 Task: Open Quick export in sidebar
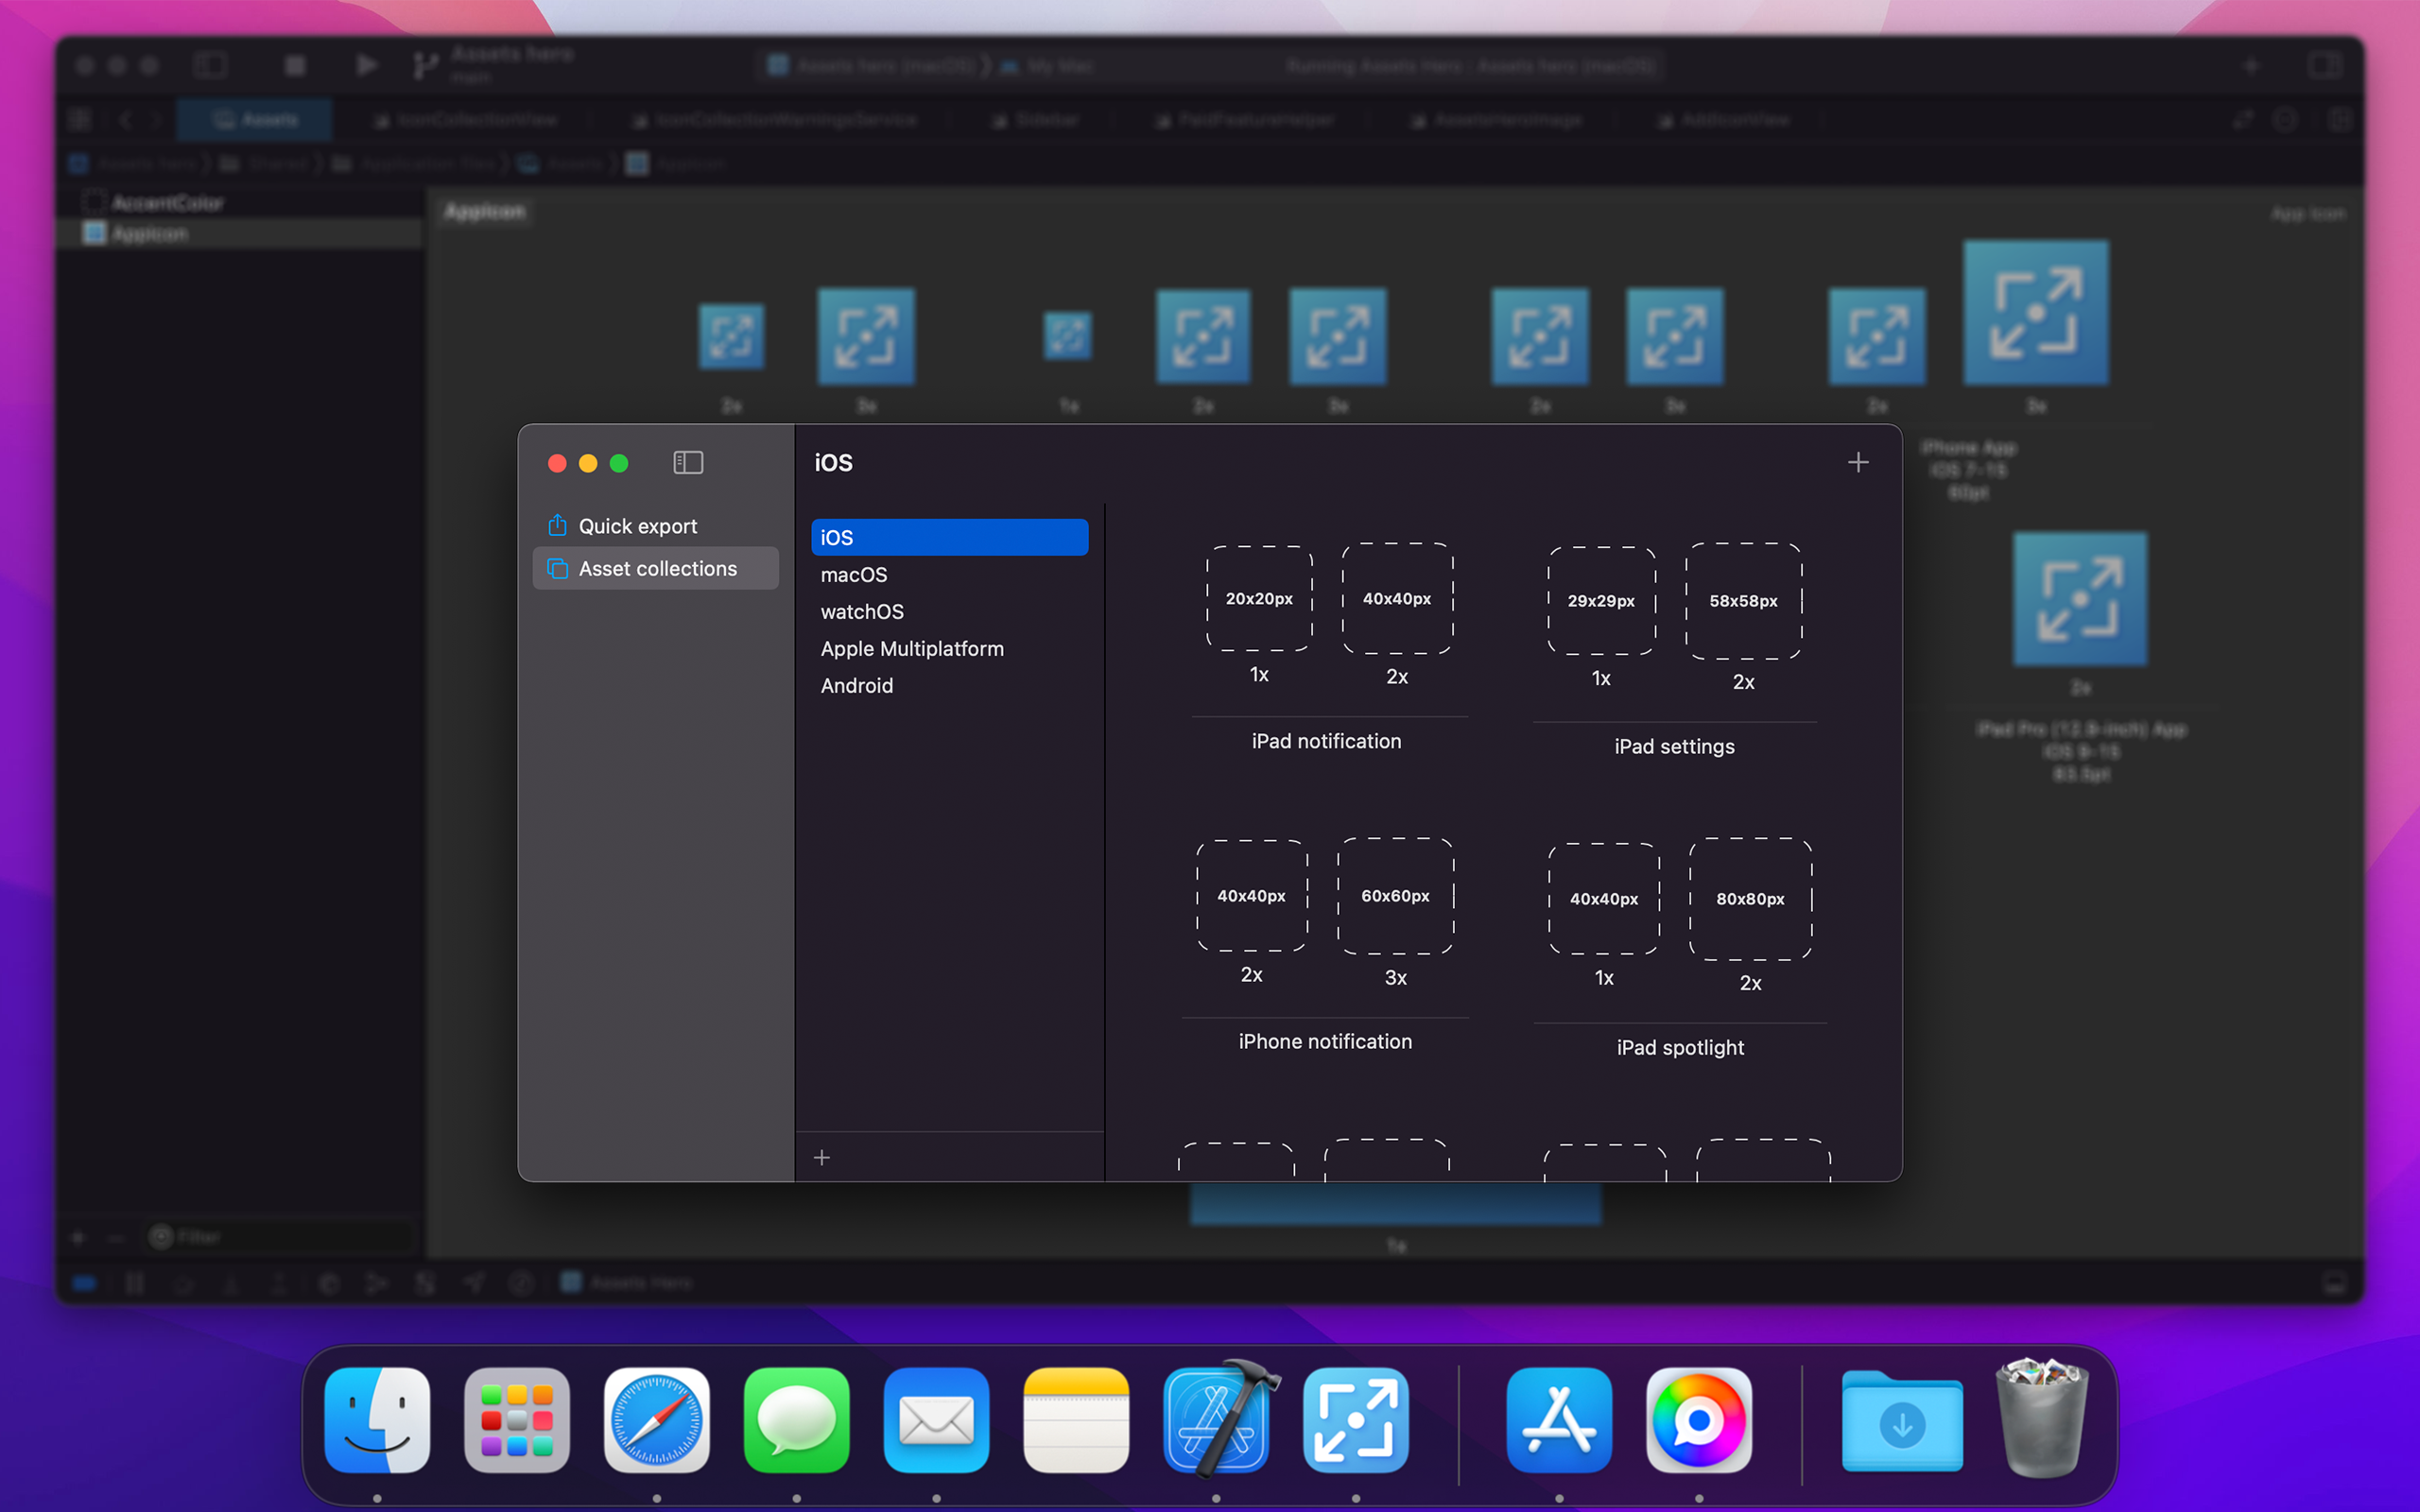[x=637, y=526]
